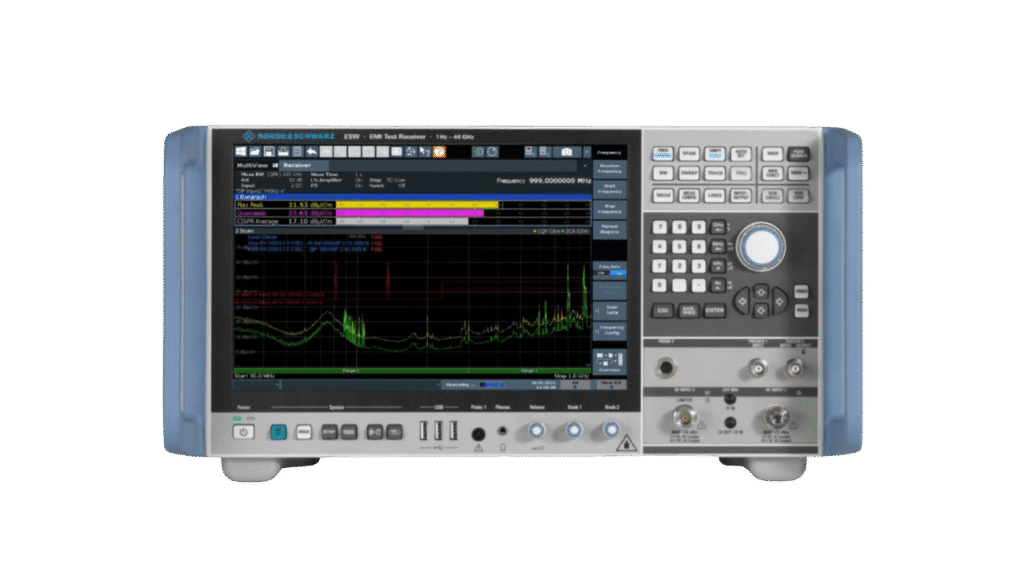Viewport: 1024px width, 576px height.
Task: Click the open folder icon
Action: pyautogui.click(x=255, y=151)
